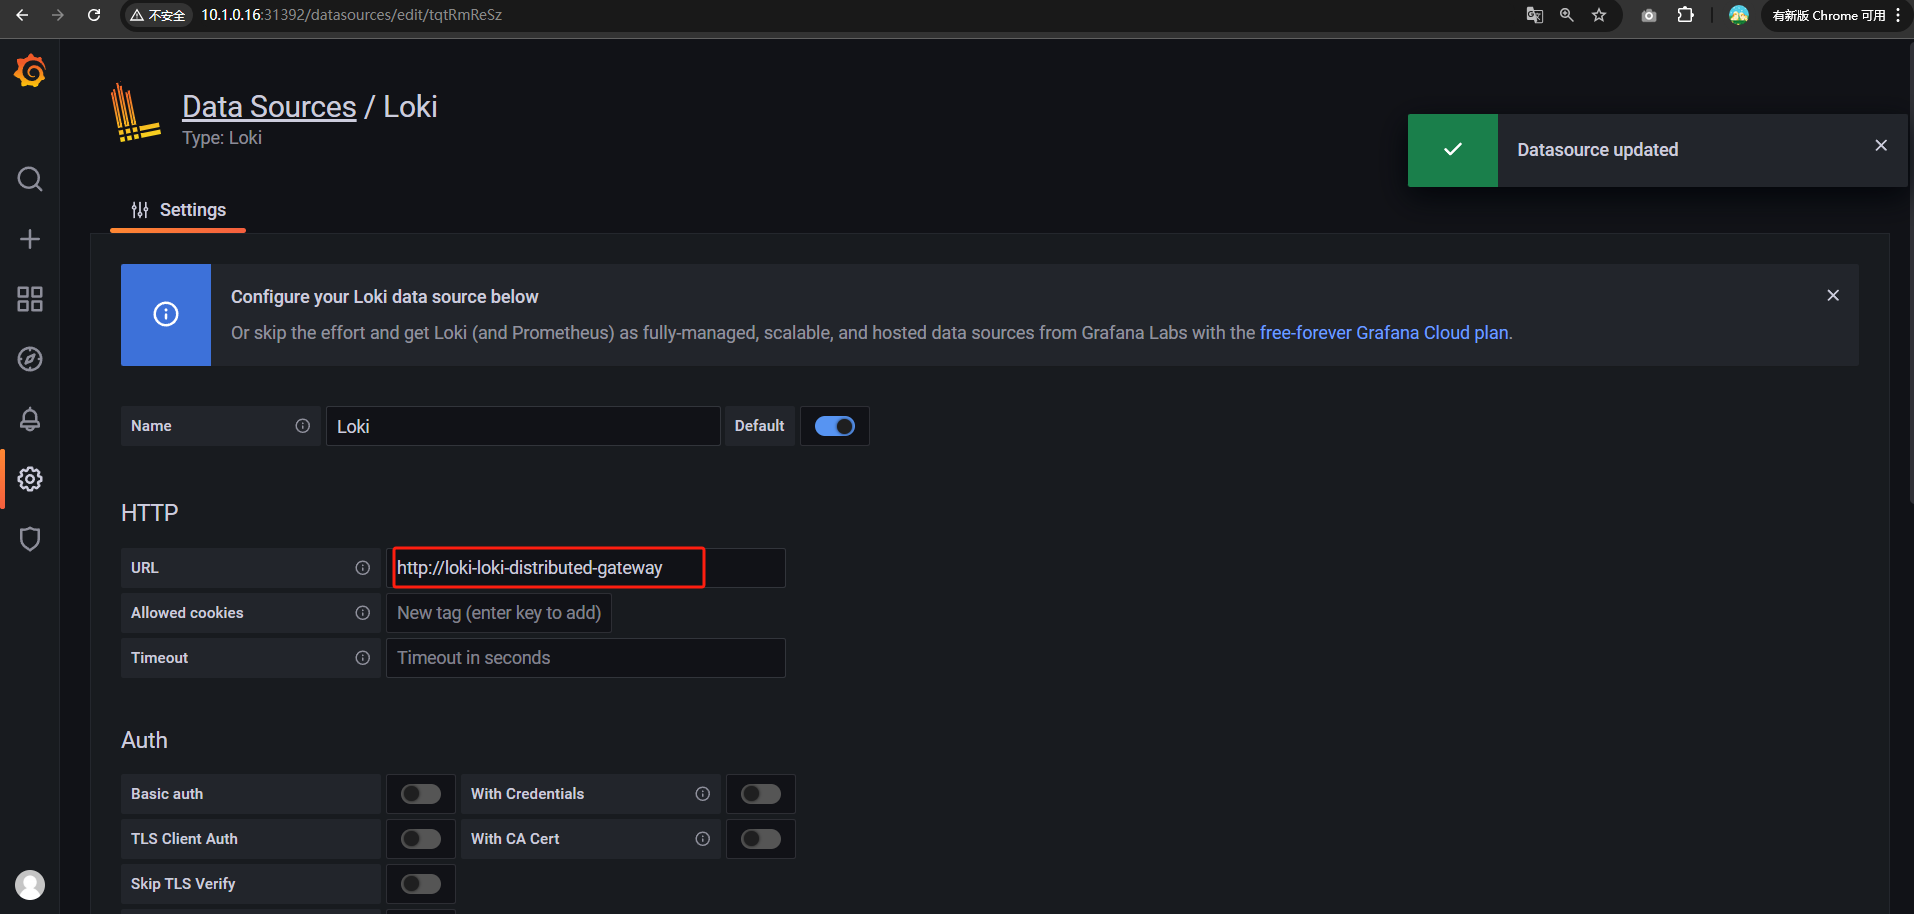1914x914 pixels.
Task: Open the browser extensions puzzle icon
Action: [1685, 15]
